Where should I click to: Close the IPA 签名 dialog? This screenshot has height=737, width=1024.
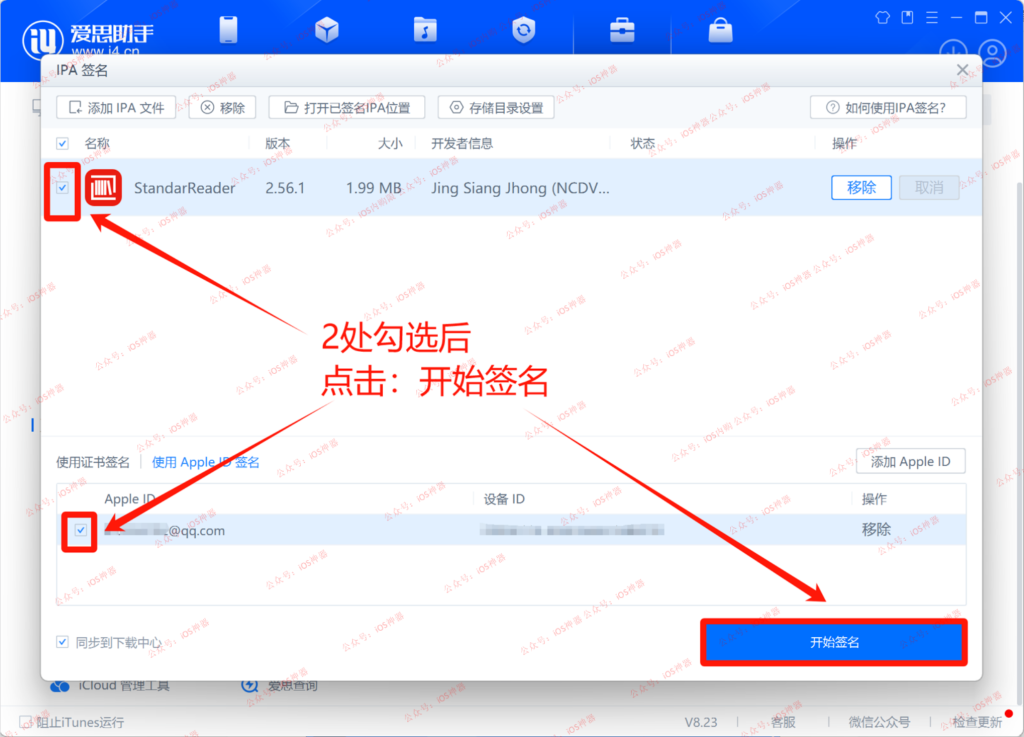[963, 70]
